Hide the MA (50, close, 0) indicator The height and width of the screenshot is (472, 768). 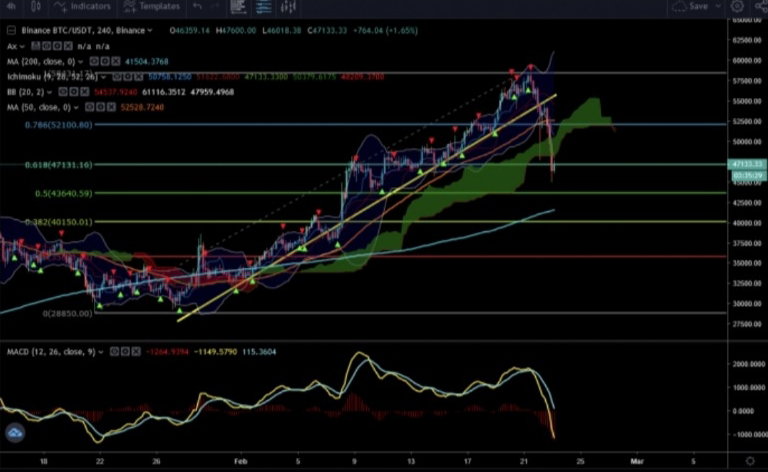pyautogui.click(x=90, y=107)
